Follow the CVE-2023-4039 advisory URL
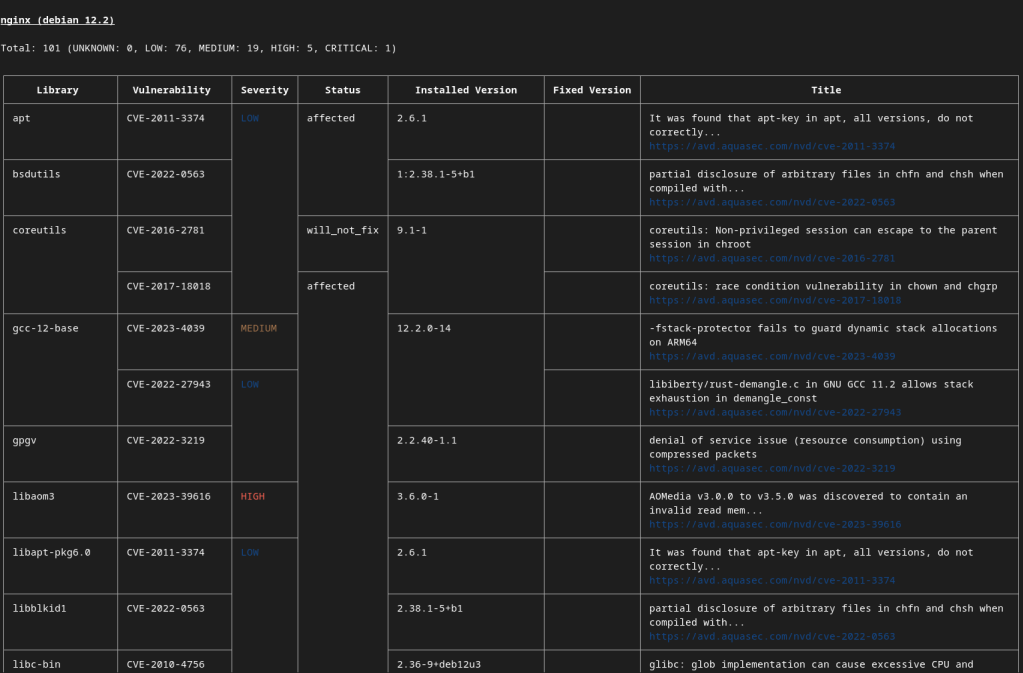Screen dimensions: 1023x673 771,356
